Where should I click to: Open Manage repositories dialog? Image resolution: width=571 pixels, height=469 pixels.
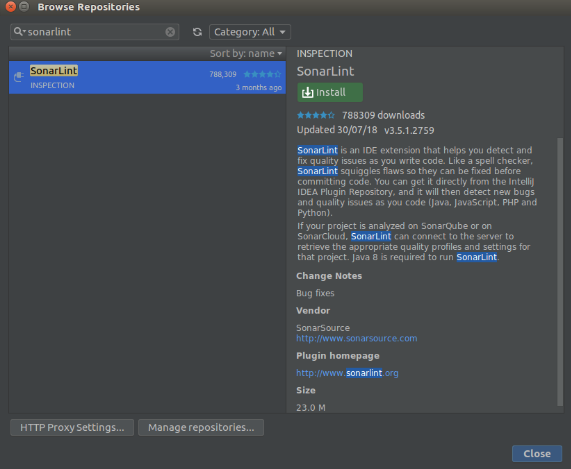(x=201, y=427)
